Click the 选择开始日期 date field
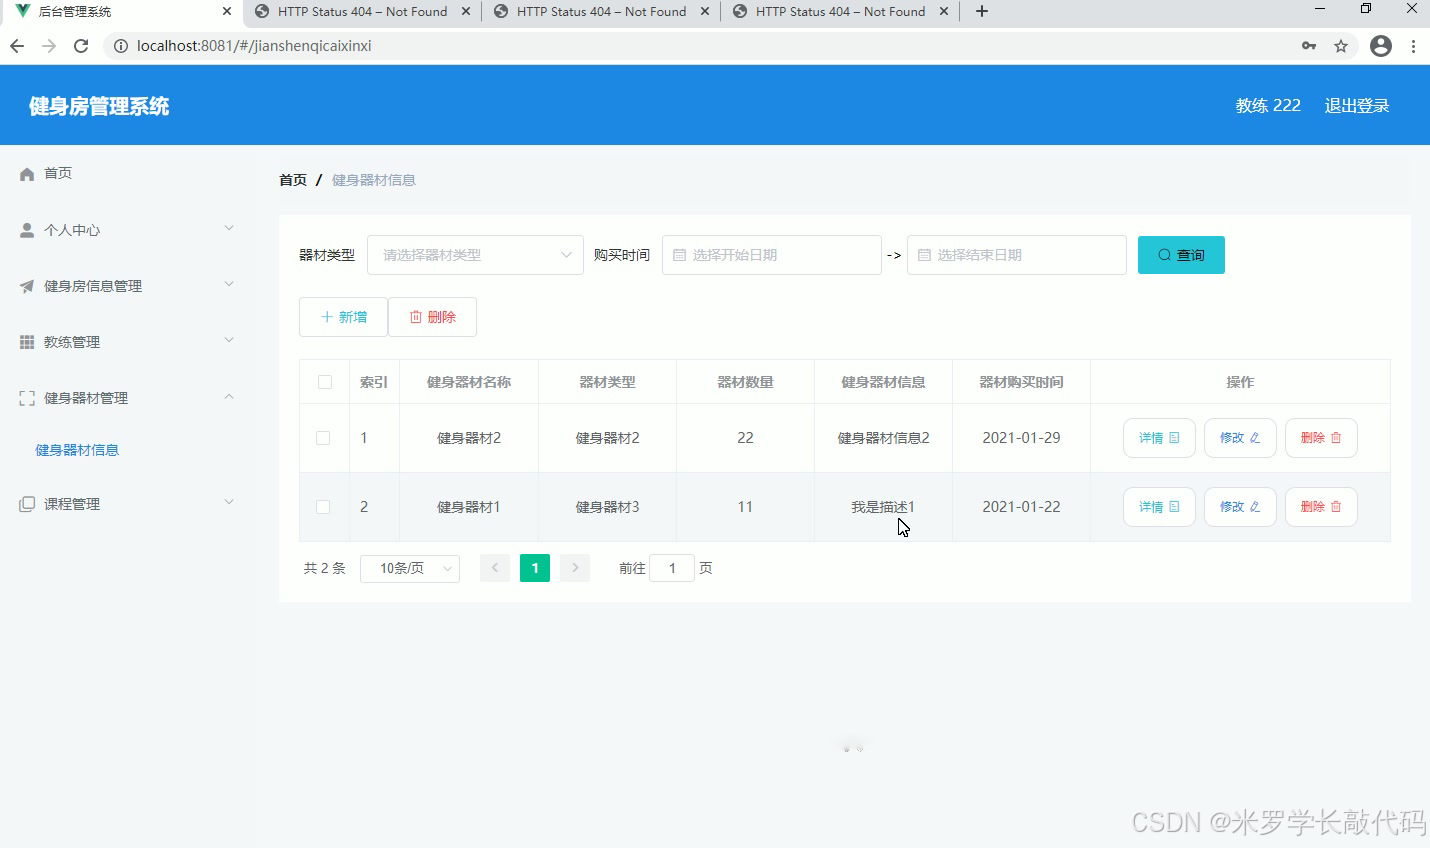 (x=771, y=255)
